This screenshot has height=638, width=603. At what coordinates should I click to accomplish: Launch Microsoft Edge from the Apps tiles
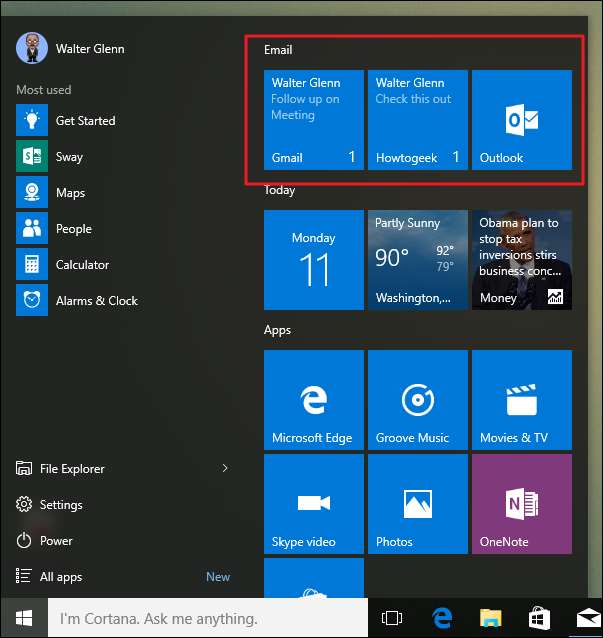tap(313, 400)
